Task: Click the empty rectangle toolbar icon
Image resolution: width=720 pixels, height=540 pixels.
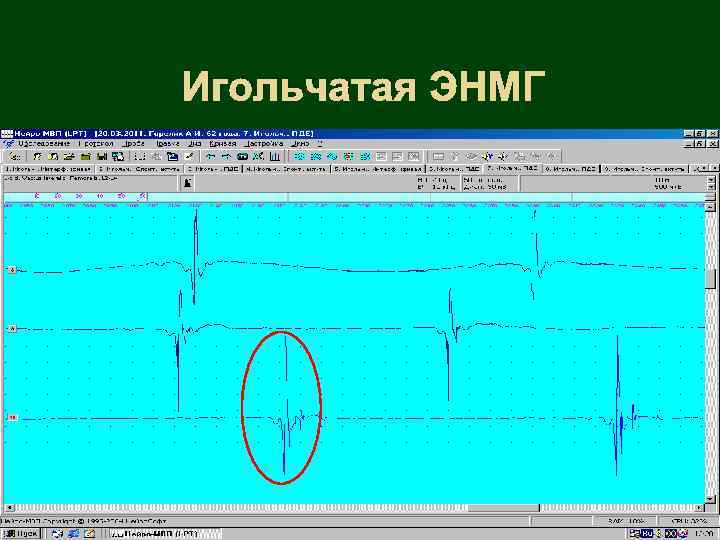Action: [439, 157]
